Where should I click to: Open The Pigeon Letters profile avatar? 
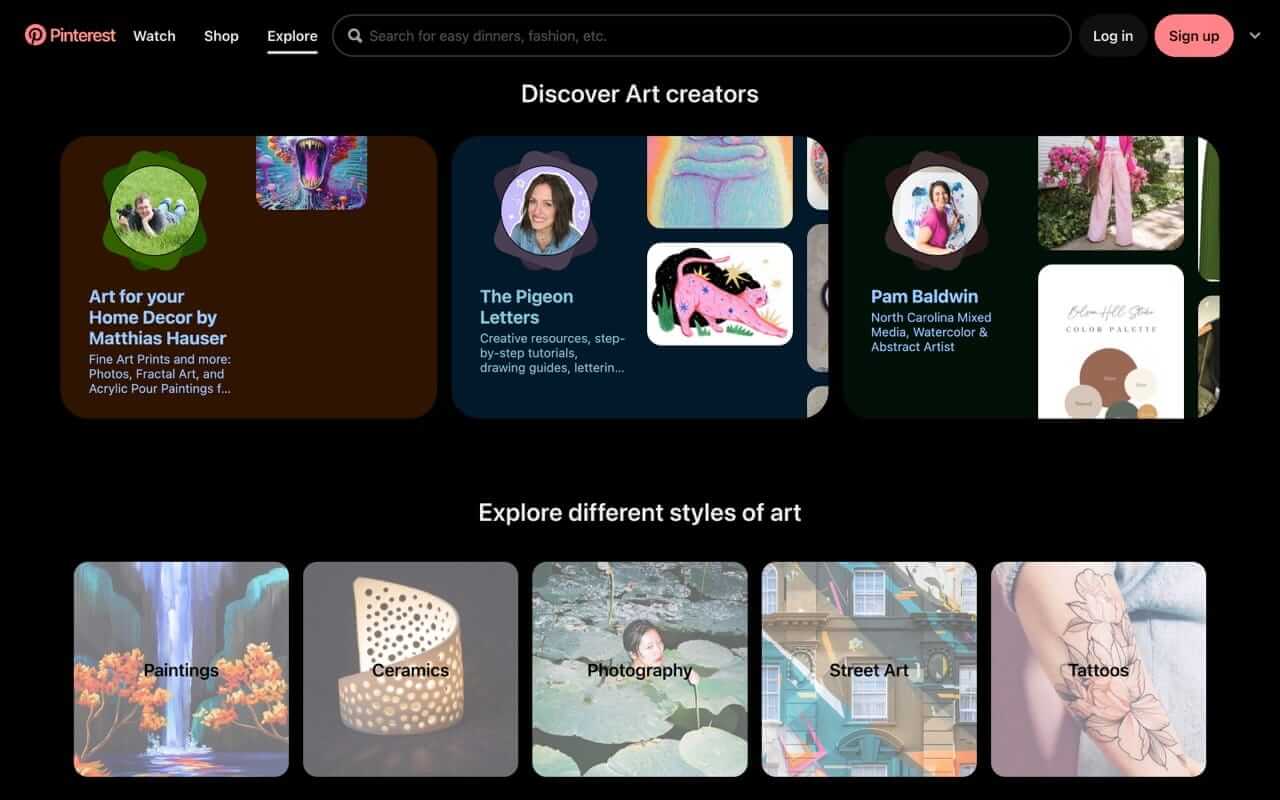click(545, 211)
